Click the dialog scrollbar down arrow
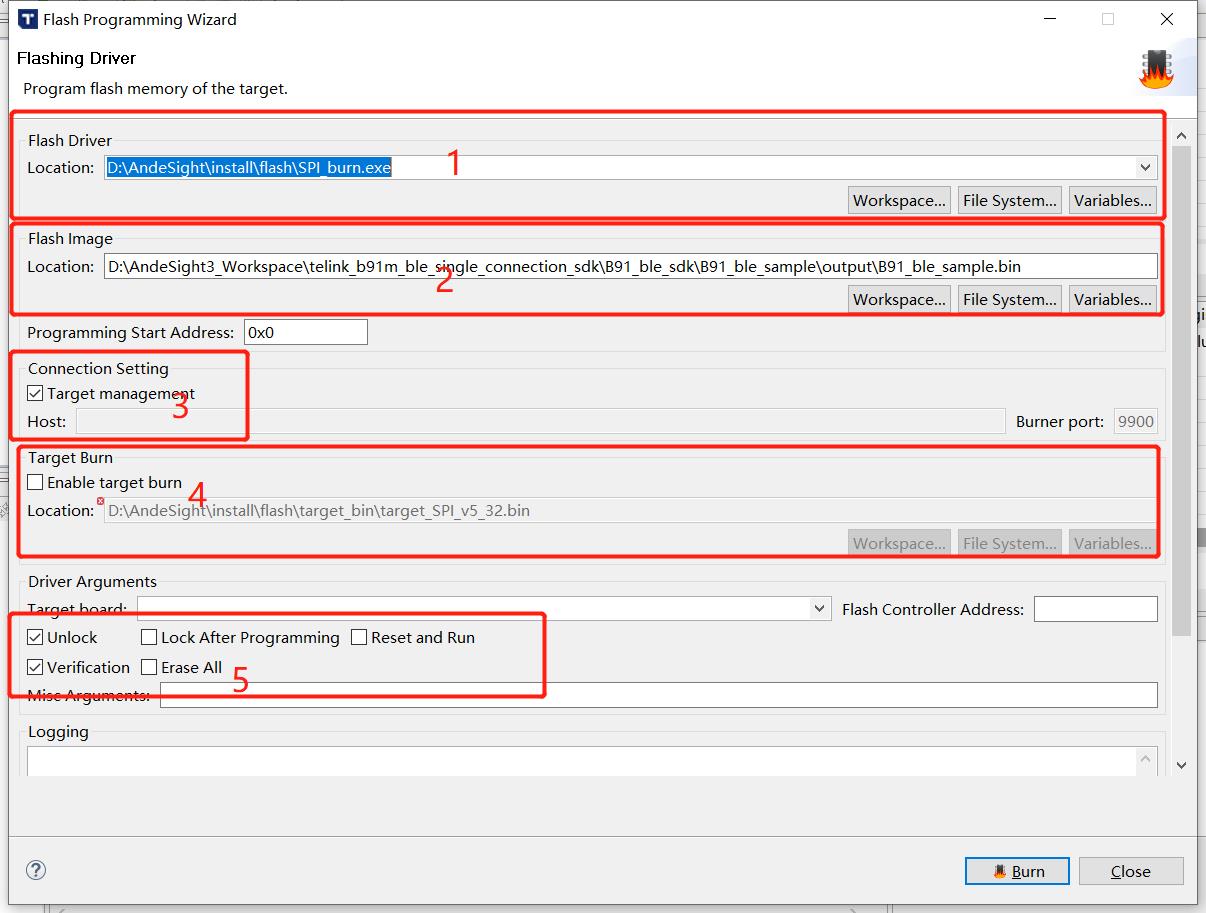Viewport: 1206px width, 913px height. (x=1181, y=765)
